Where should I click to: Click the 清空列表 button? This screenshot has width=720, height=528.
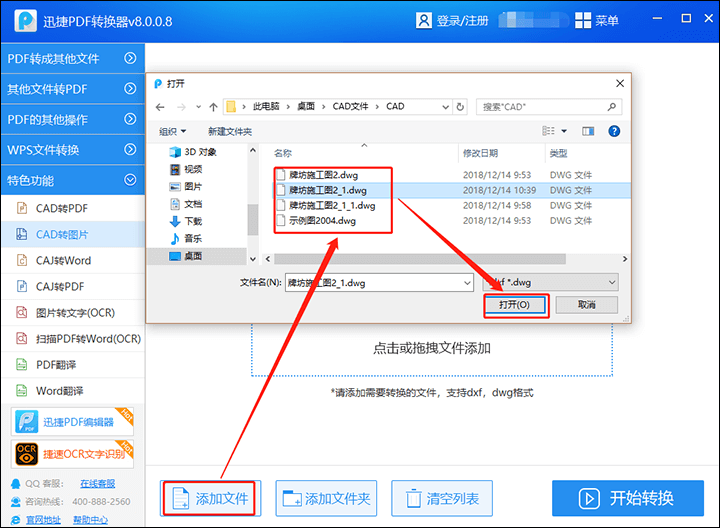point(442,499)
